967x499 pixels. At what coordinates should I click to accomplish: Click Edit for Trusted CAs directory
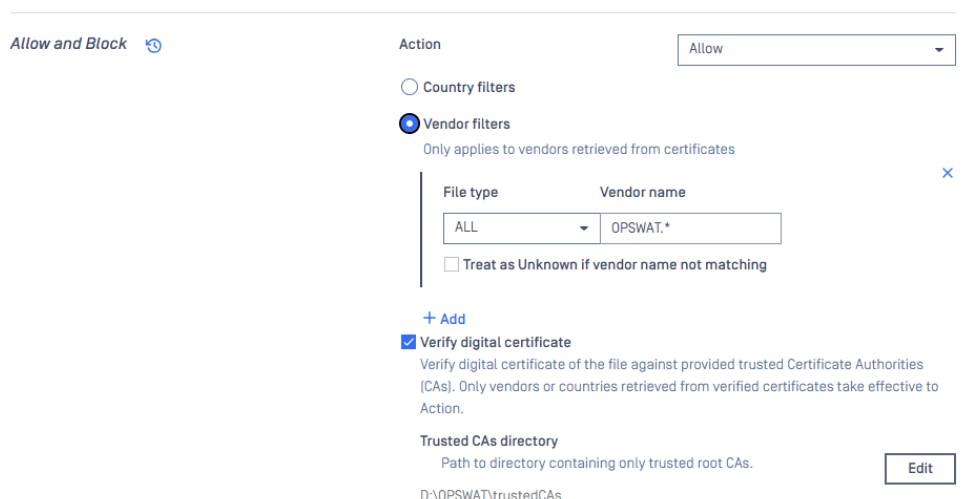(x=920, y=469)
